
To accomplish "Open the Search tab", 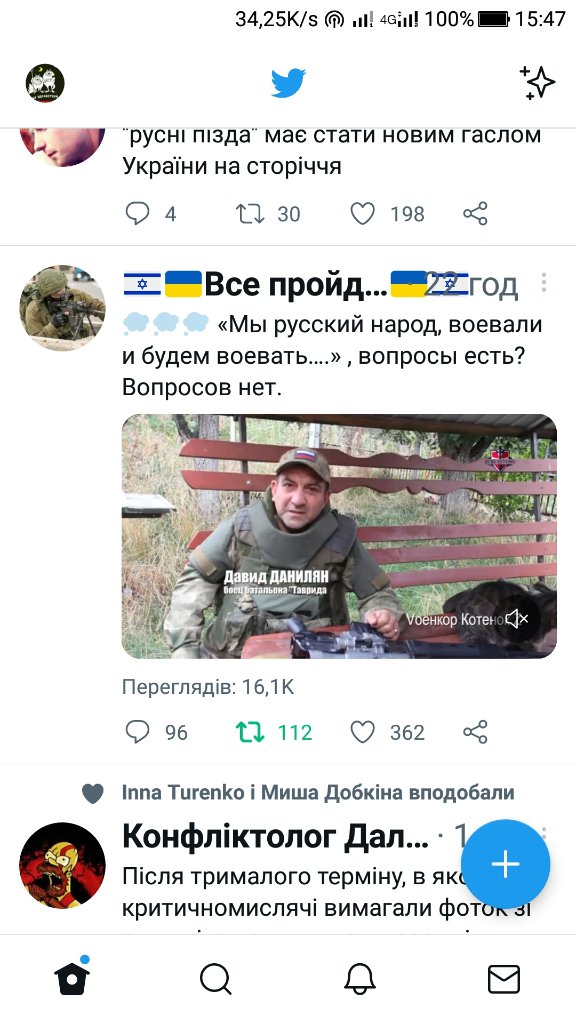I will tap(216, 979).
